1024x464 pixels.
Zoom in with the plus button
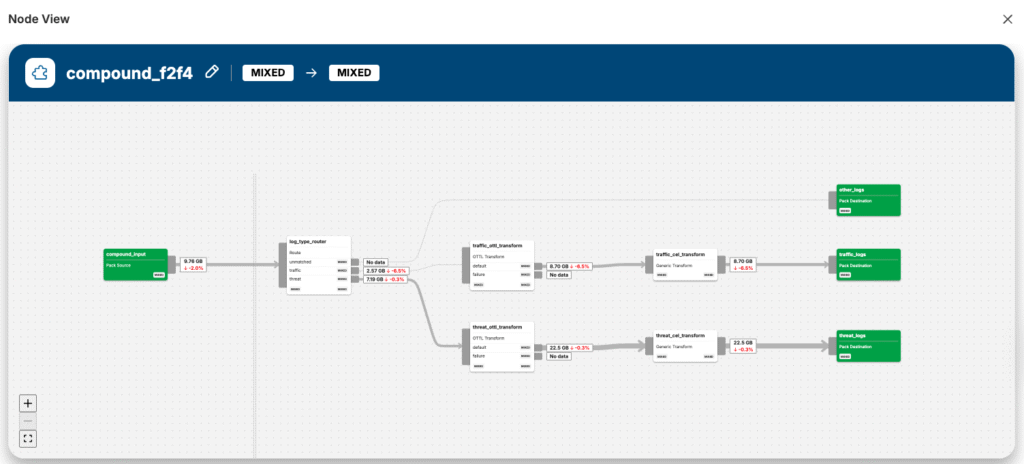click(x=28, y=403)
